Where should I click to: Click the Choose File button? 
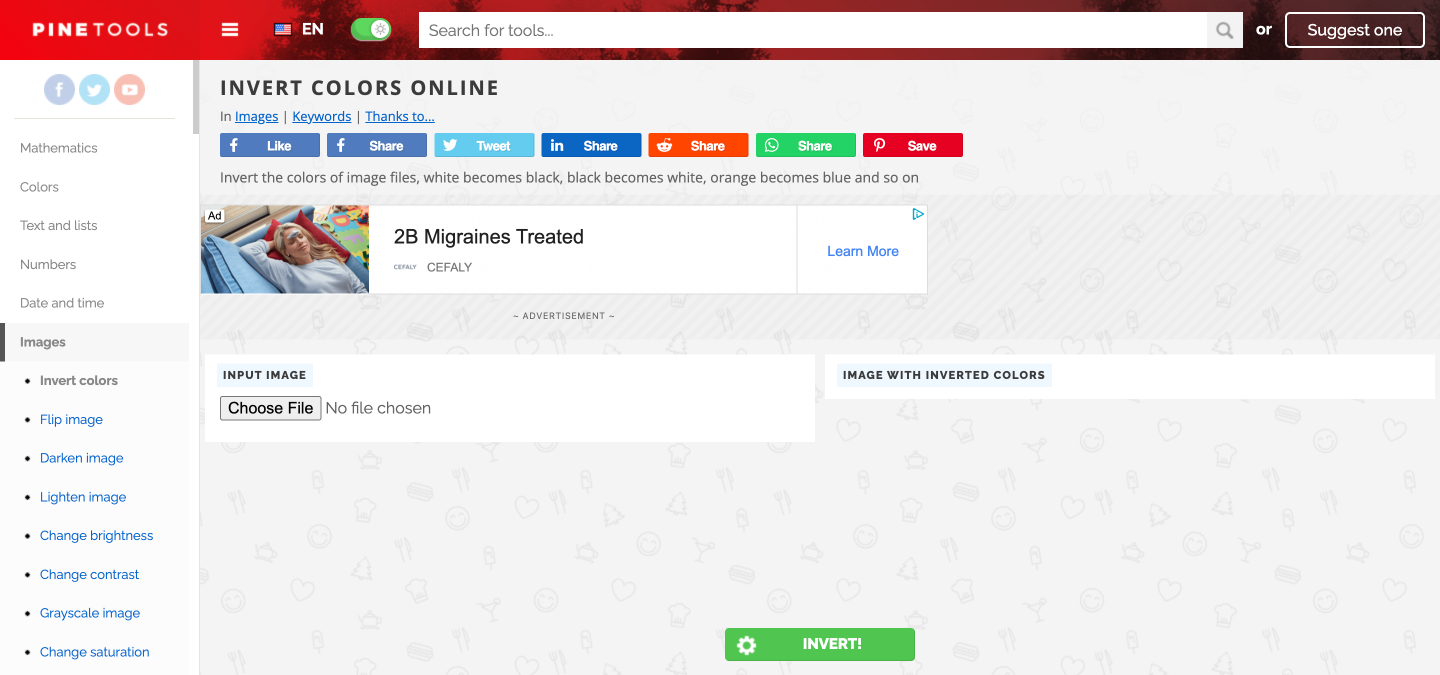click(x=270, y=408)
